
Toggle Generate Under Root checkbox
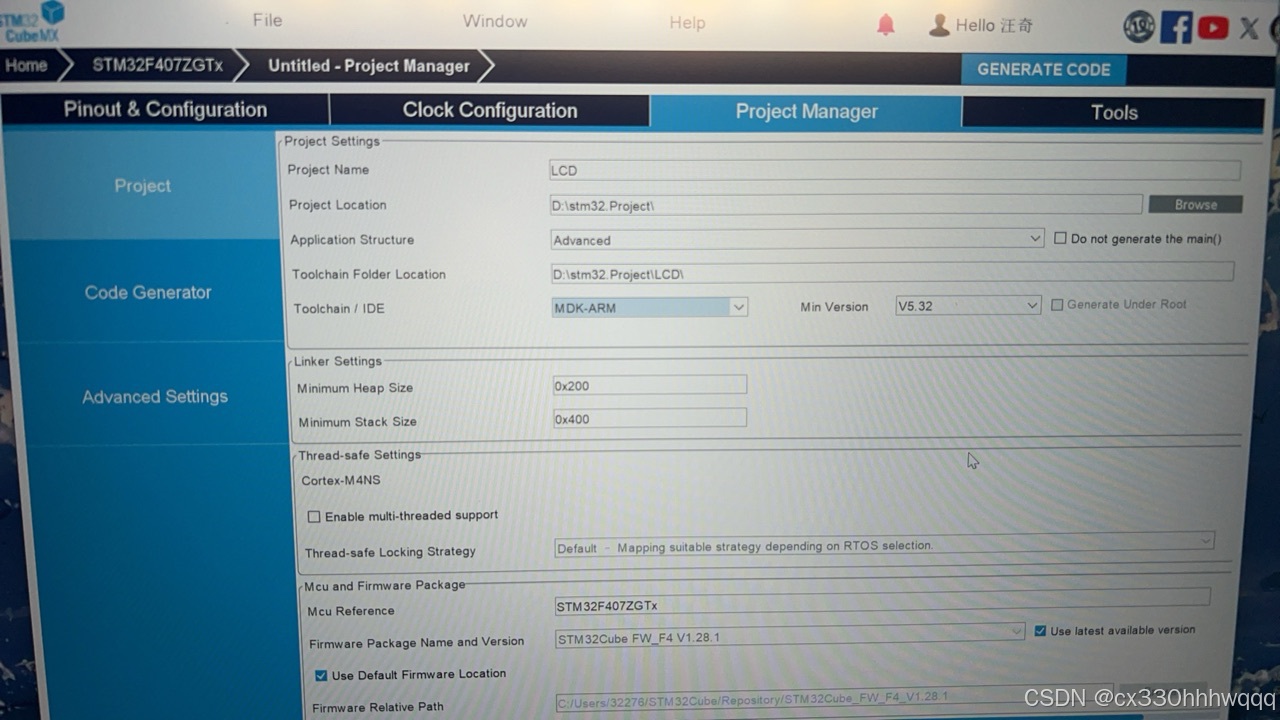click(x=1057, y=304)
